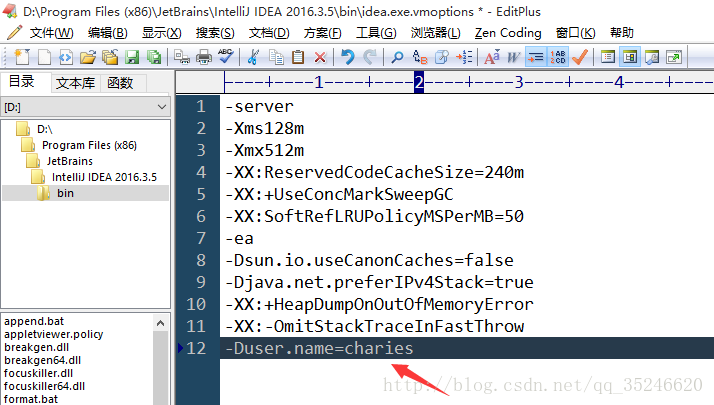The image size is (714, 405).
Task: Save all open files
Action: (154, 57)
